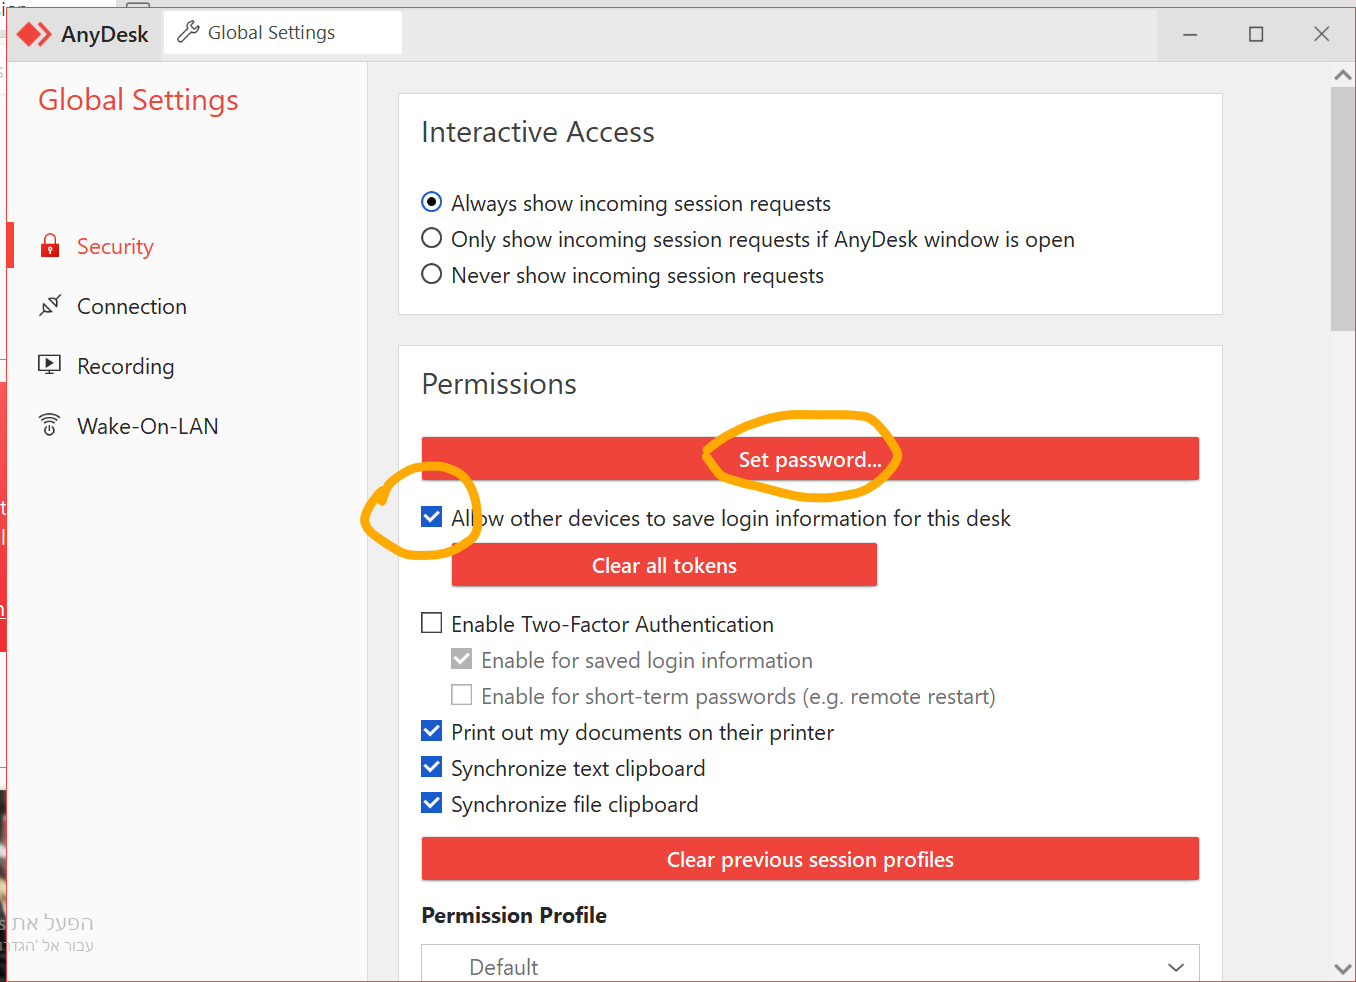The height and width of the screenshot is (982, 1356).
Task: Maximize the AnyDesk window
Action: coord(1256,35)
